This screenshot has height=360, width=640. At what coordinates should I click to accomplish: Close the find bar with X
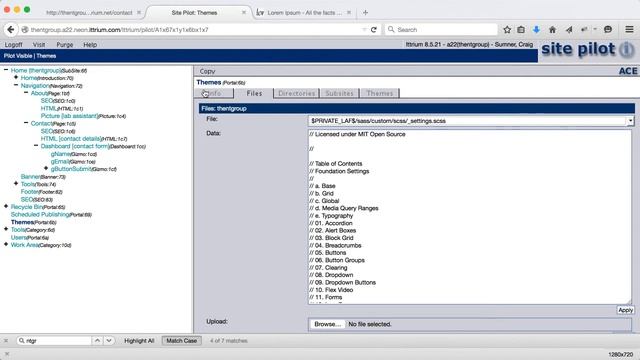click(x=6, y=340)
